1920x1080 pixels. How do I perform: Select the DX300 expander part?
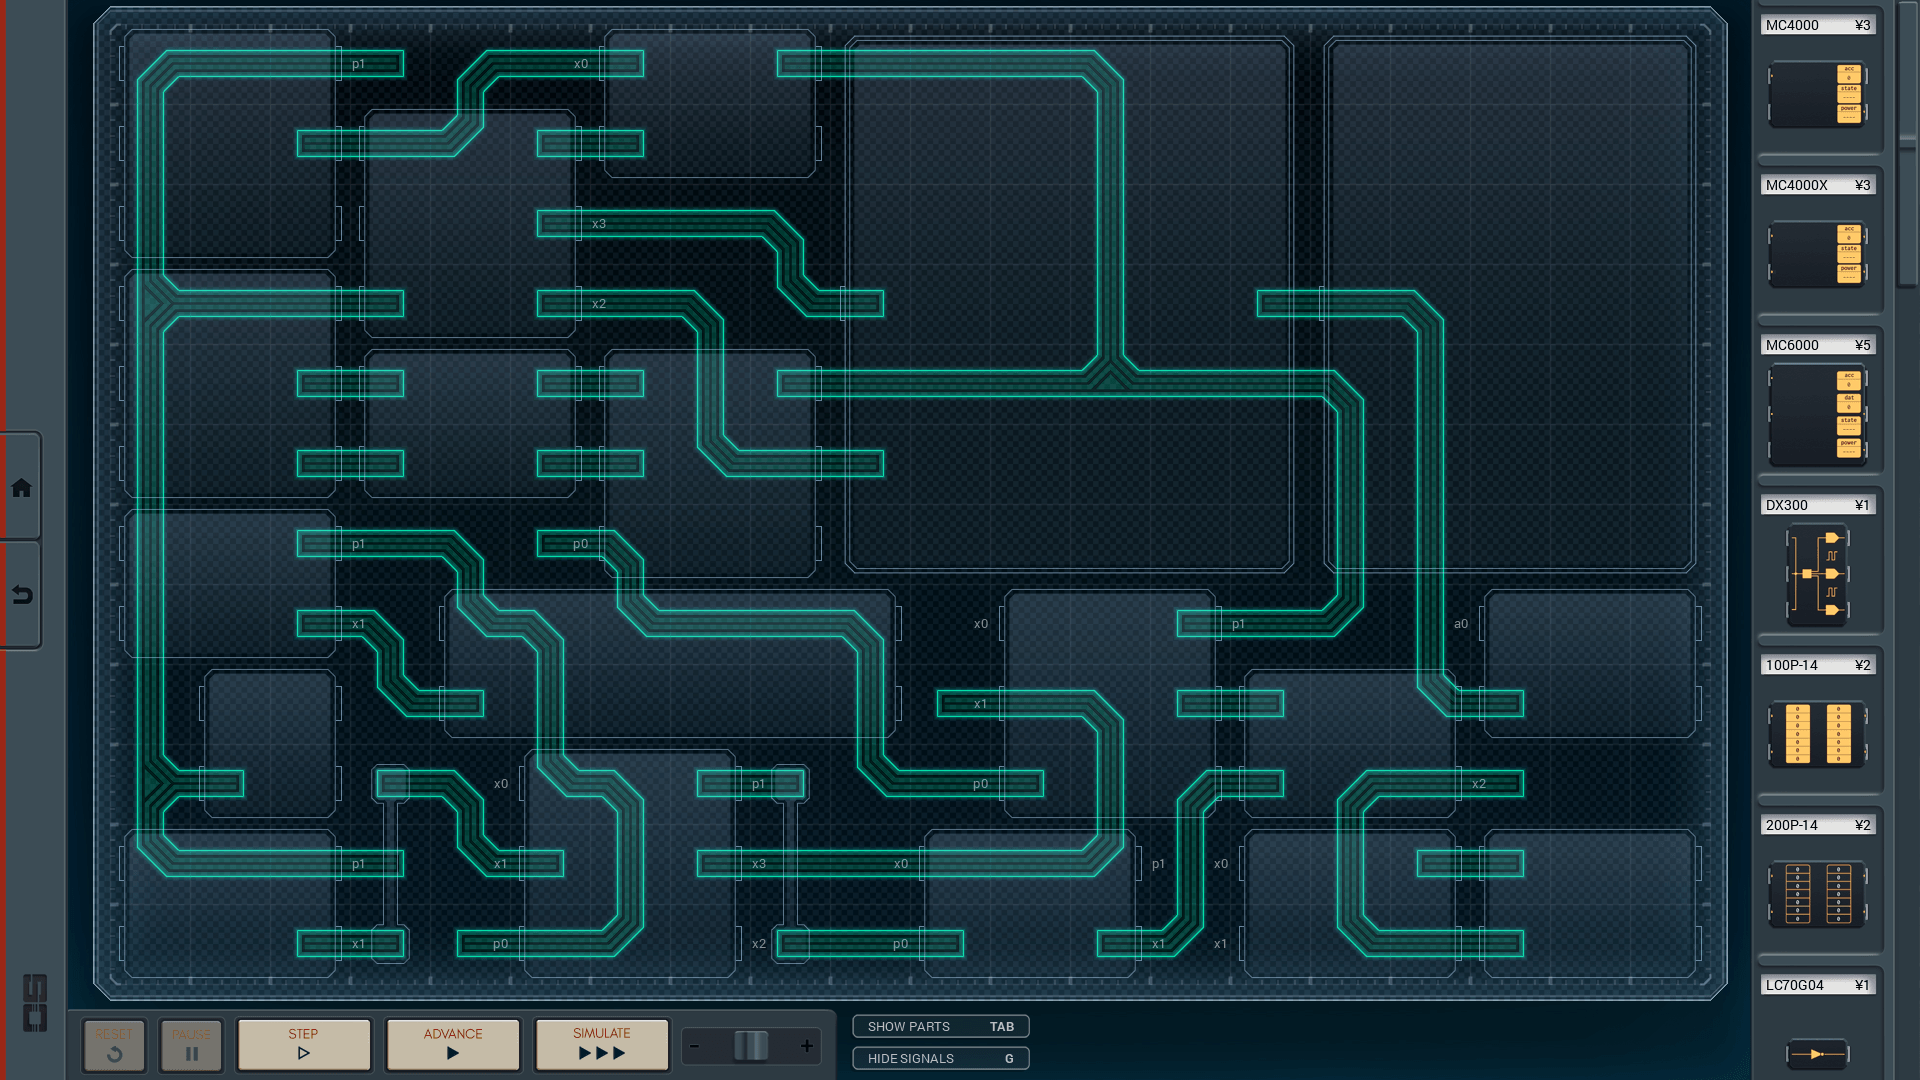click(1817, 574)
